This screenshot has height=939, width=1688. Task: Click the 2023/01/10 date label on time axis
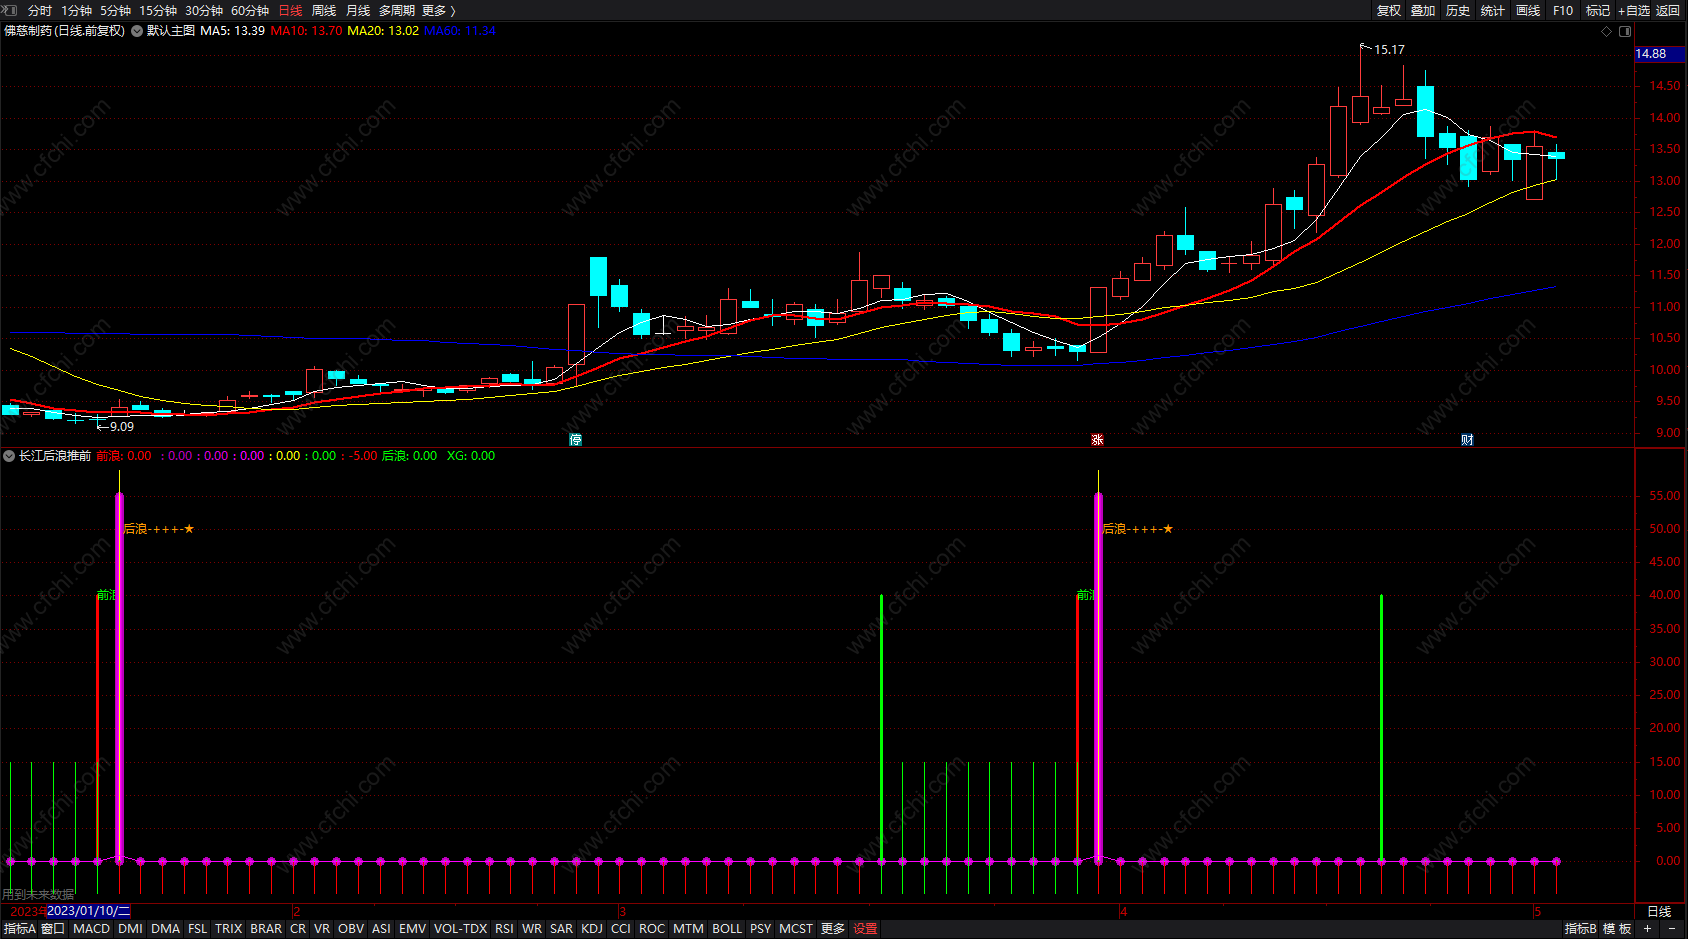[x=88, y=911]
